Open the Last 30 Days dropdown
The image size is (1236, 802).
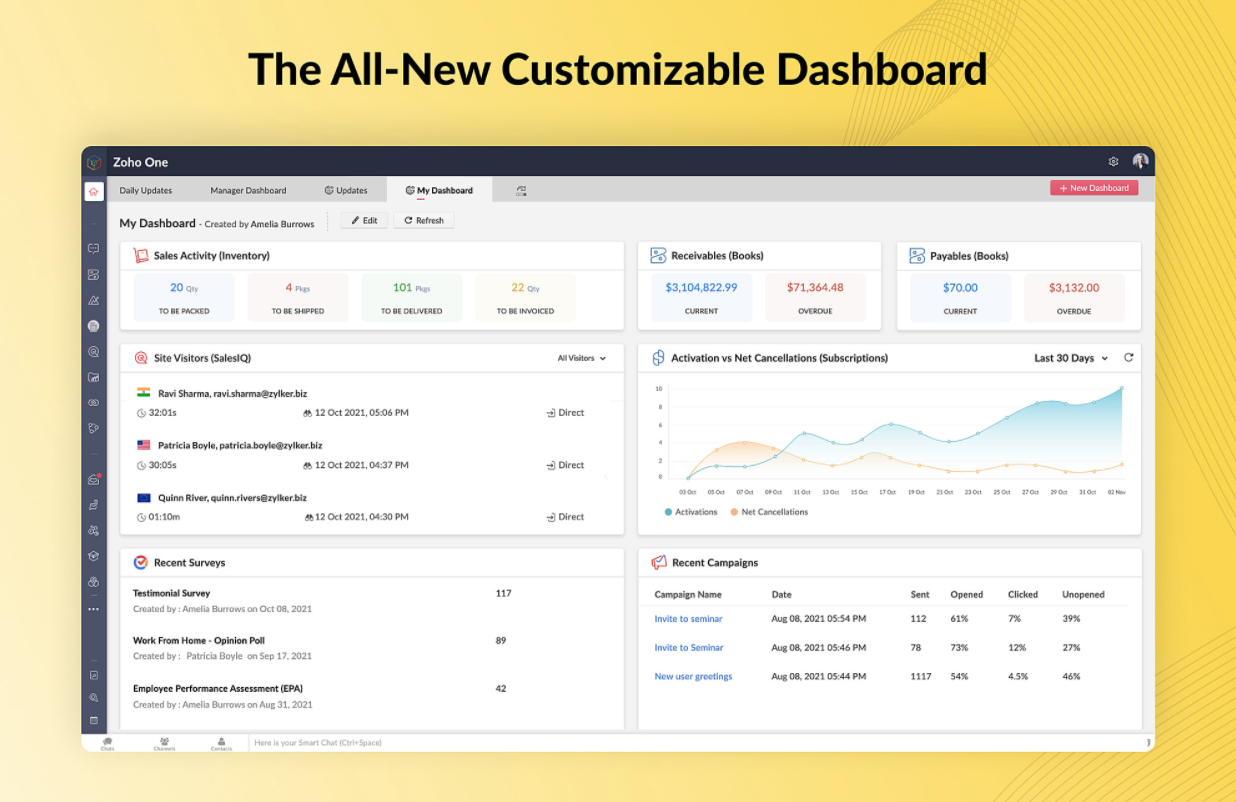1071,358
